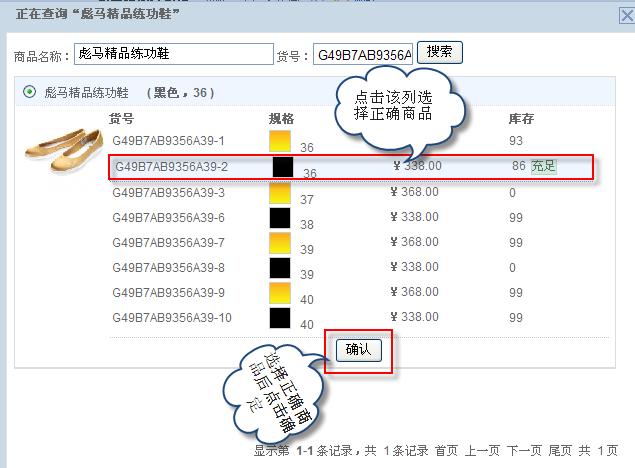The height and width of the screenshot is (468, 635).
Task: Click the 货号 item number input field
Action: [x=362, y=55]
